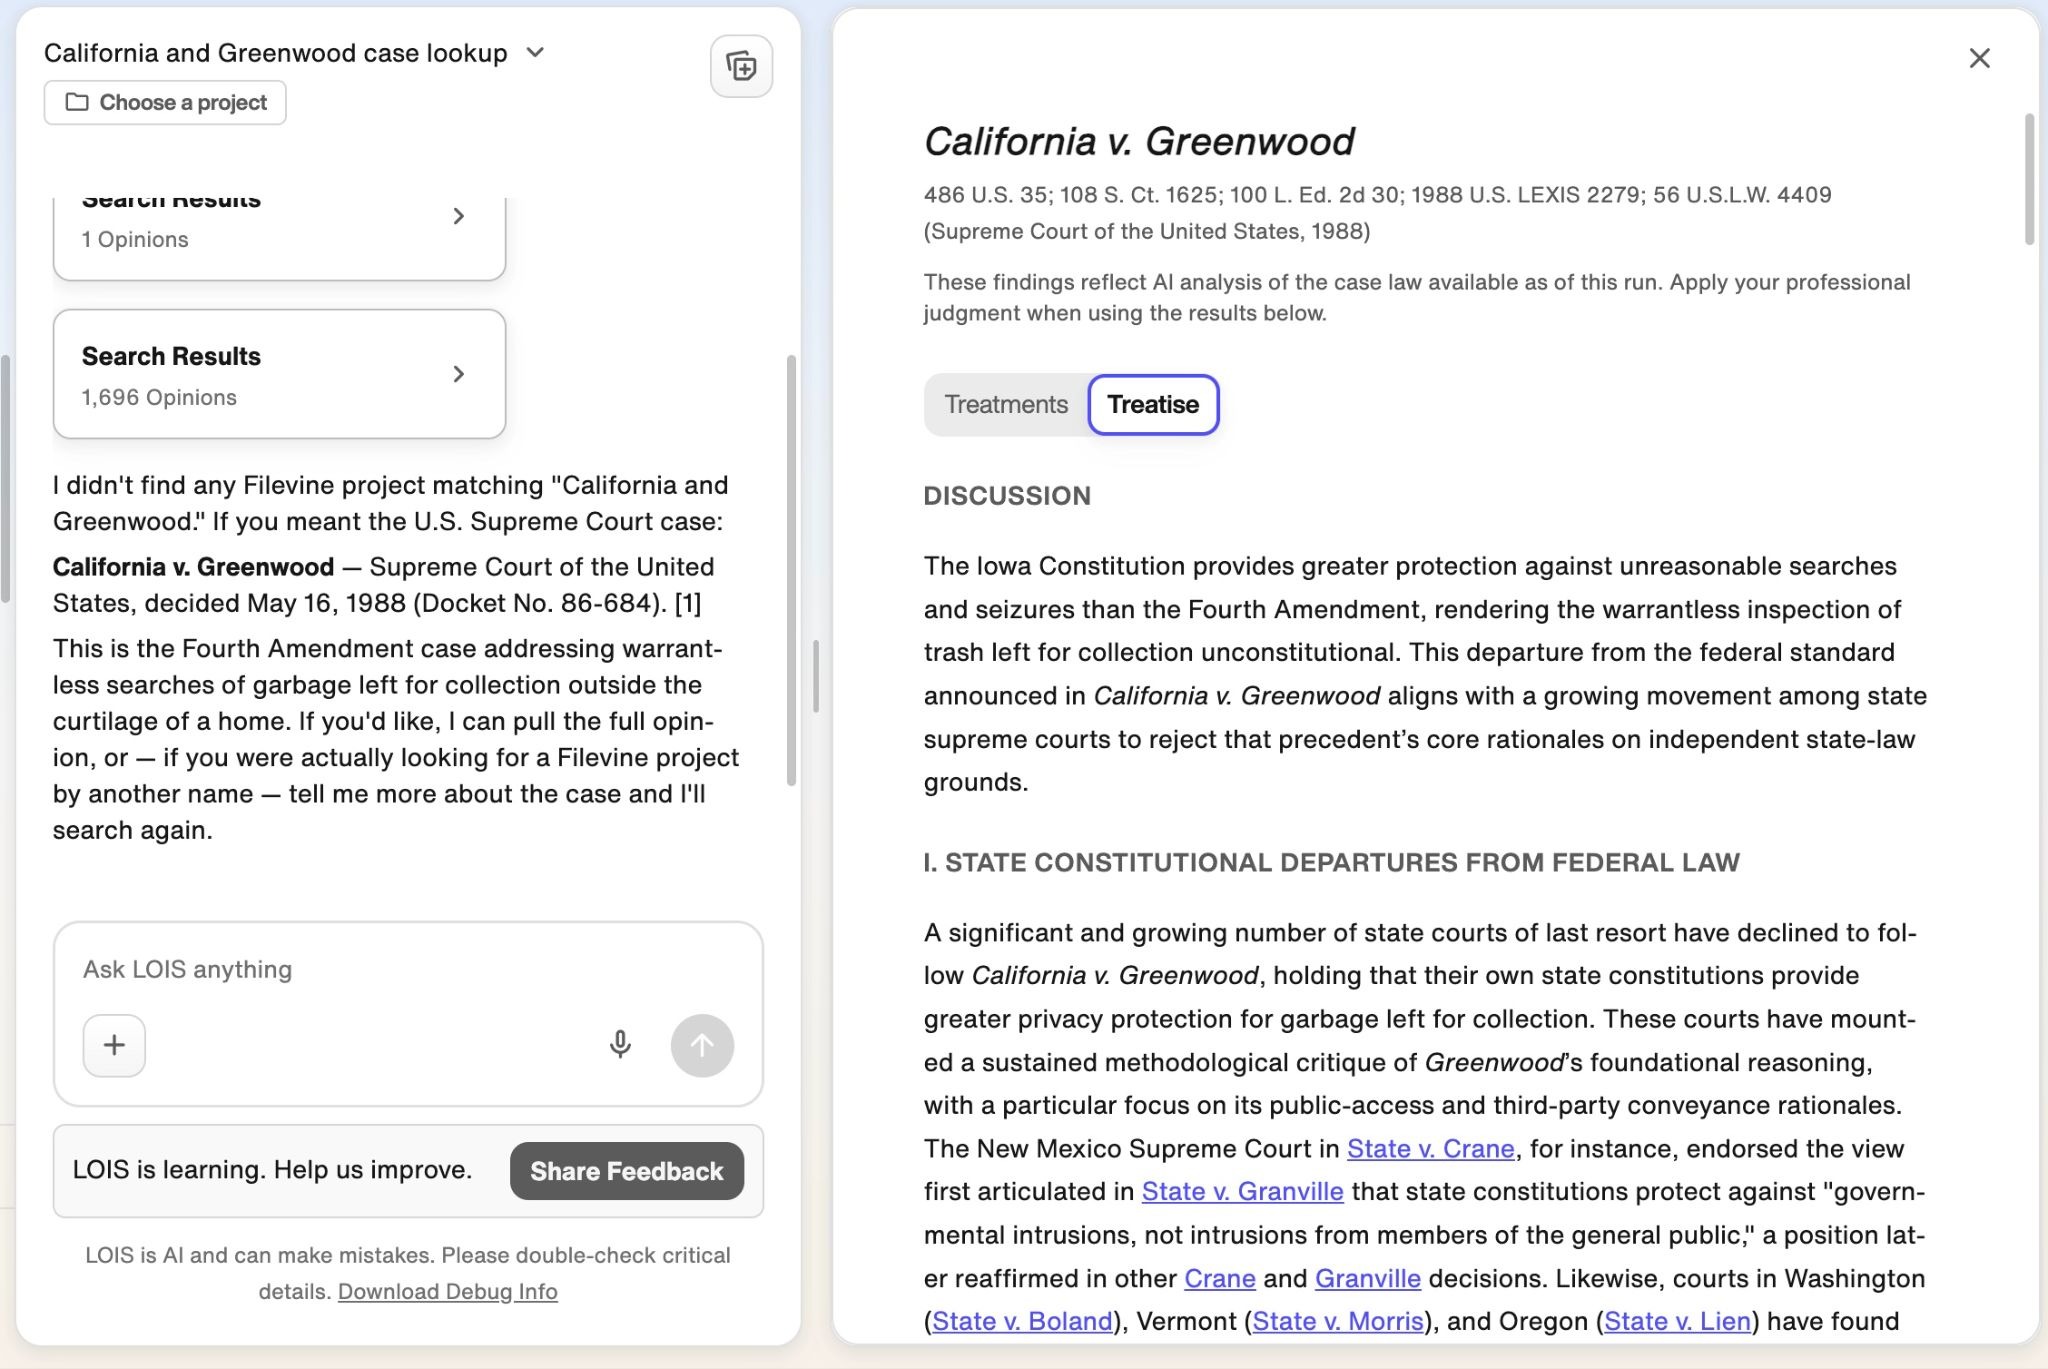
Task: Click the microphone voice input icon
Action: pyautogui.click(x=620, y=1045)
